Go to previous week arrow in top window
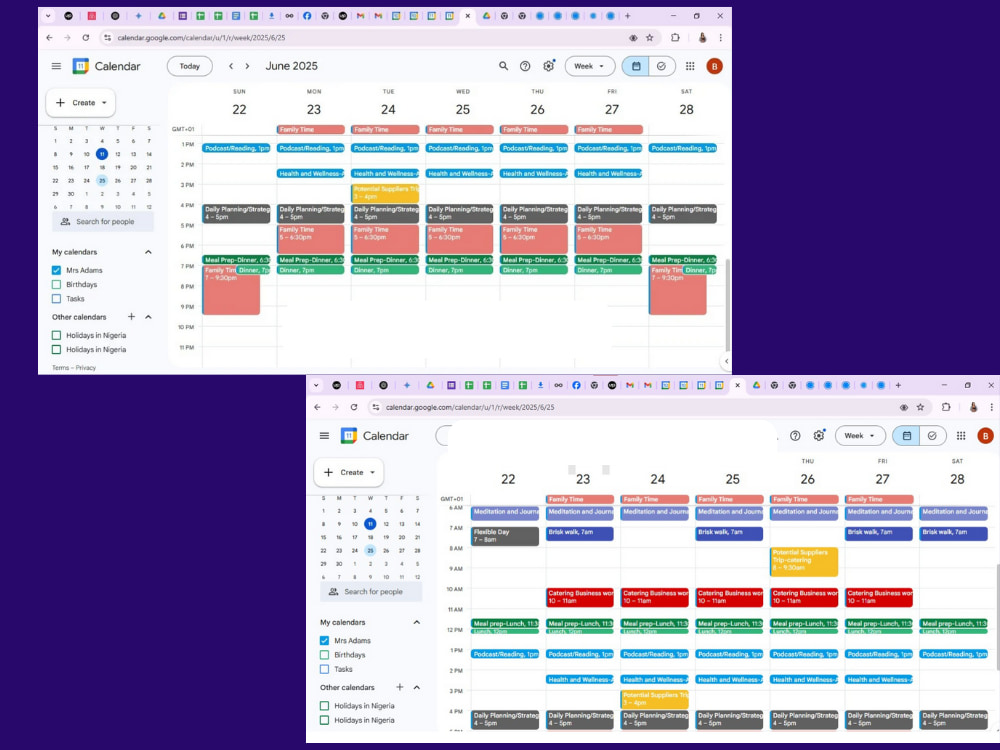Image resolution: width=1000 pixels, height=750 pixels. pos(231,66)
